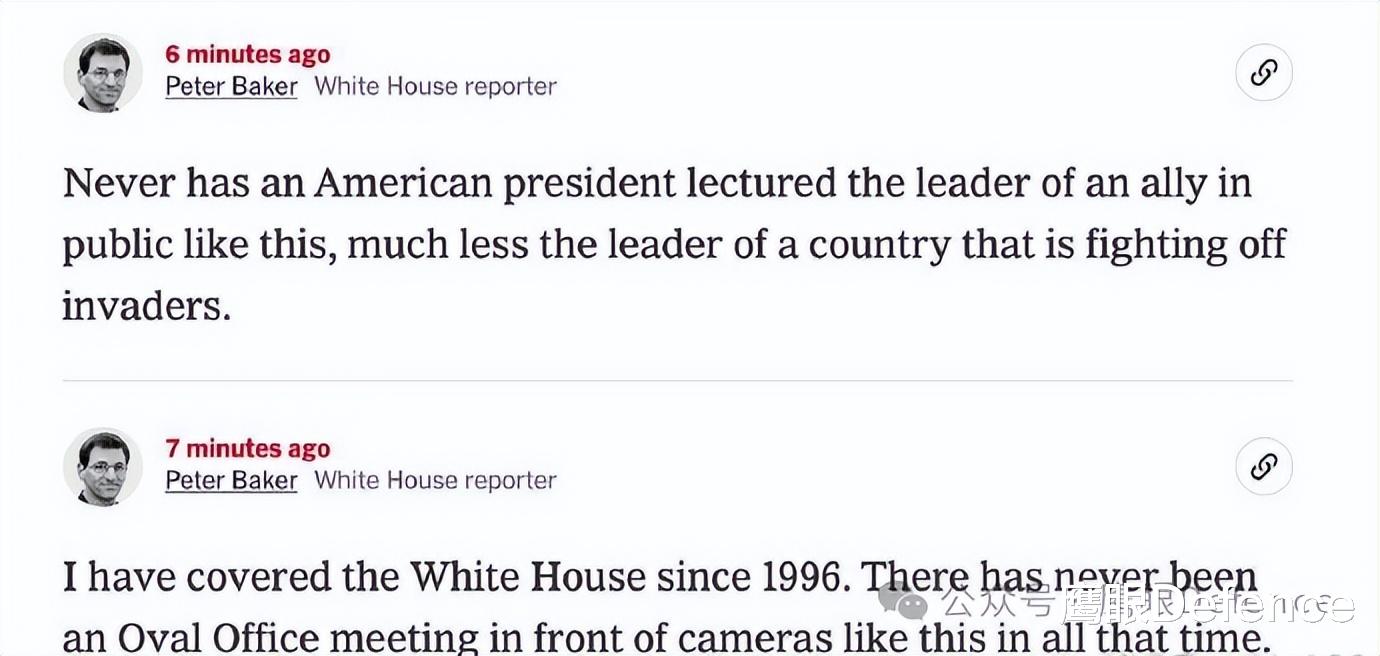Click the line starting "Never has an American president"

(x=656, y=184)
